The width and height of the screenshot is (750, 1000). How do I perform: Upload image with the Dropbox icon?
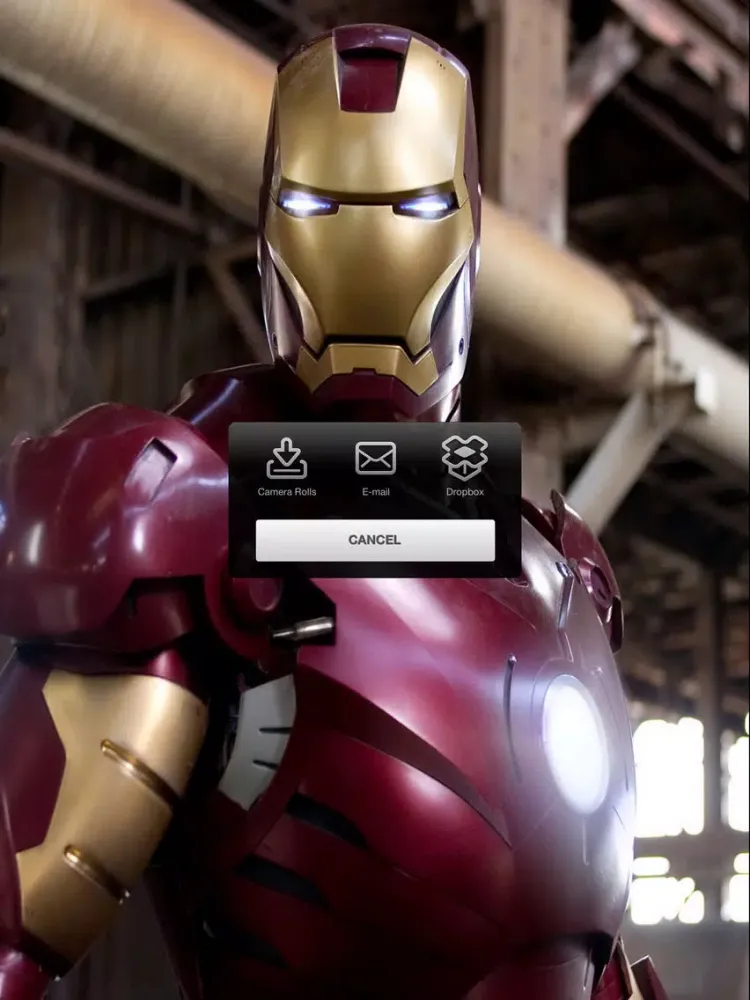464,457
